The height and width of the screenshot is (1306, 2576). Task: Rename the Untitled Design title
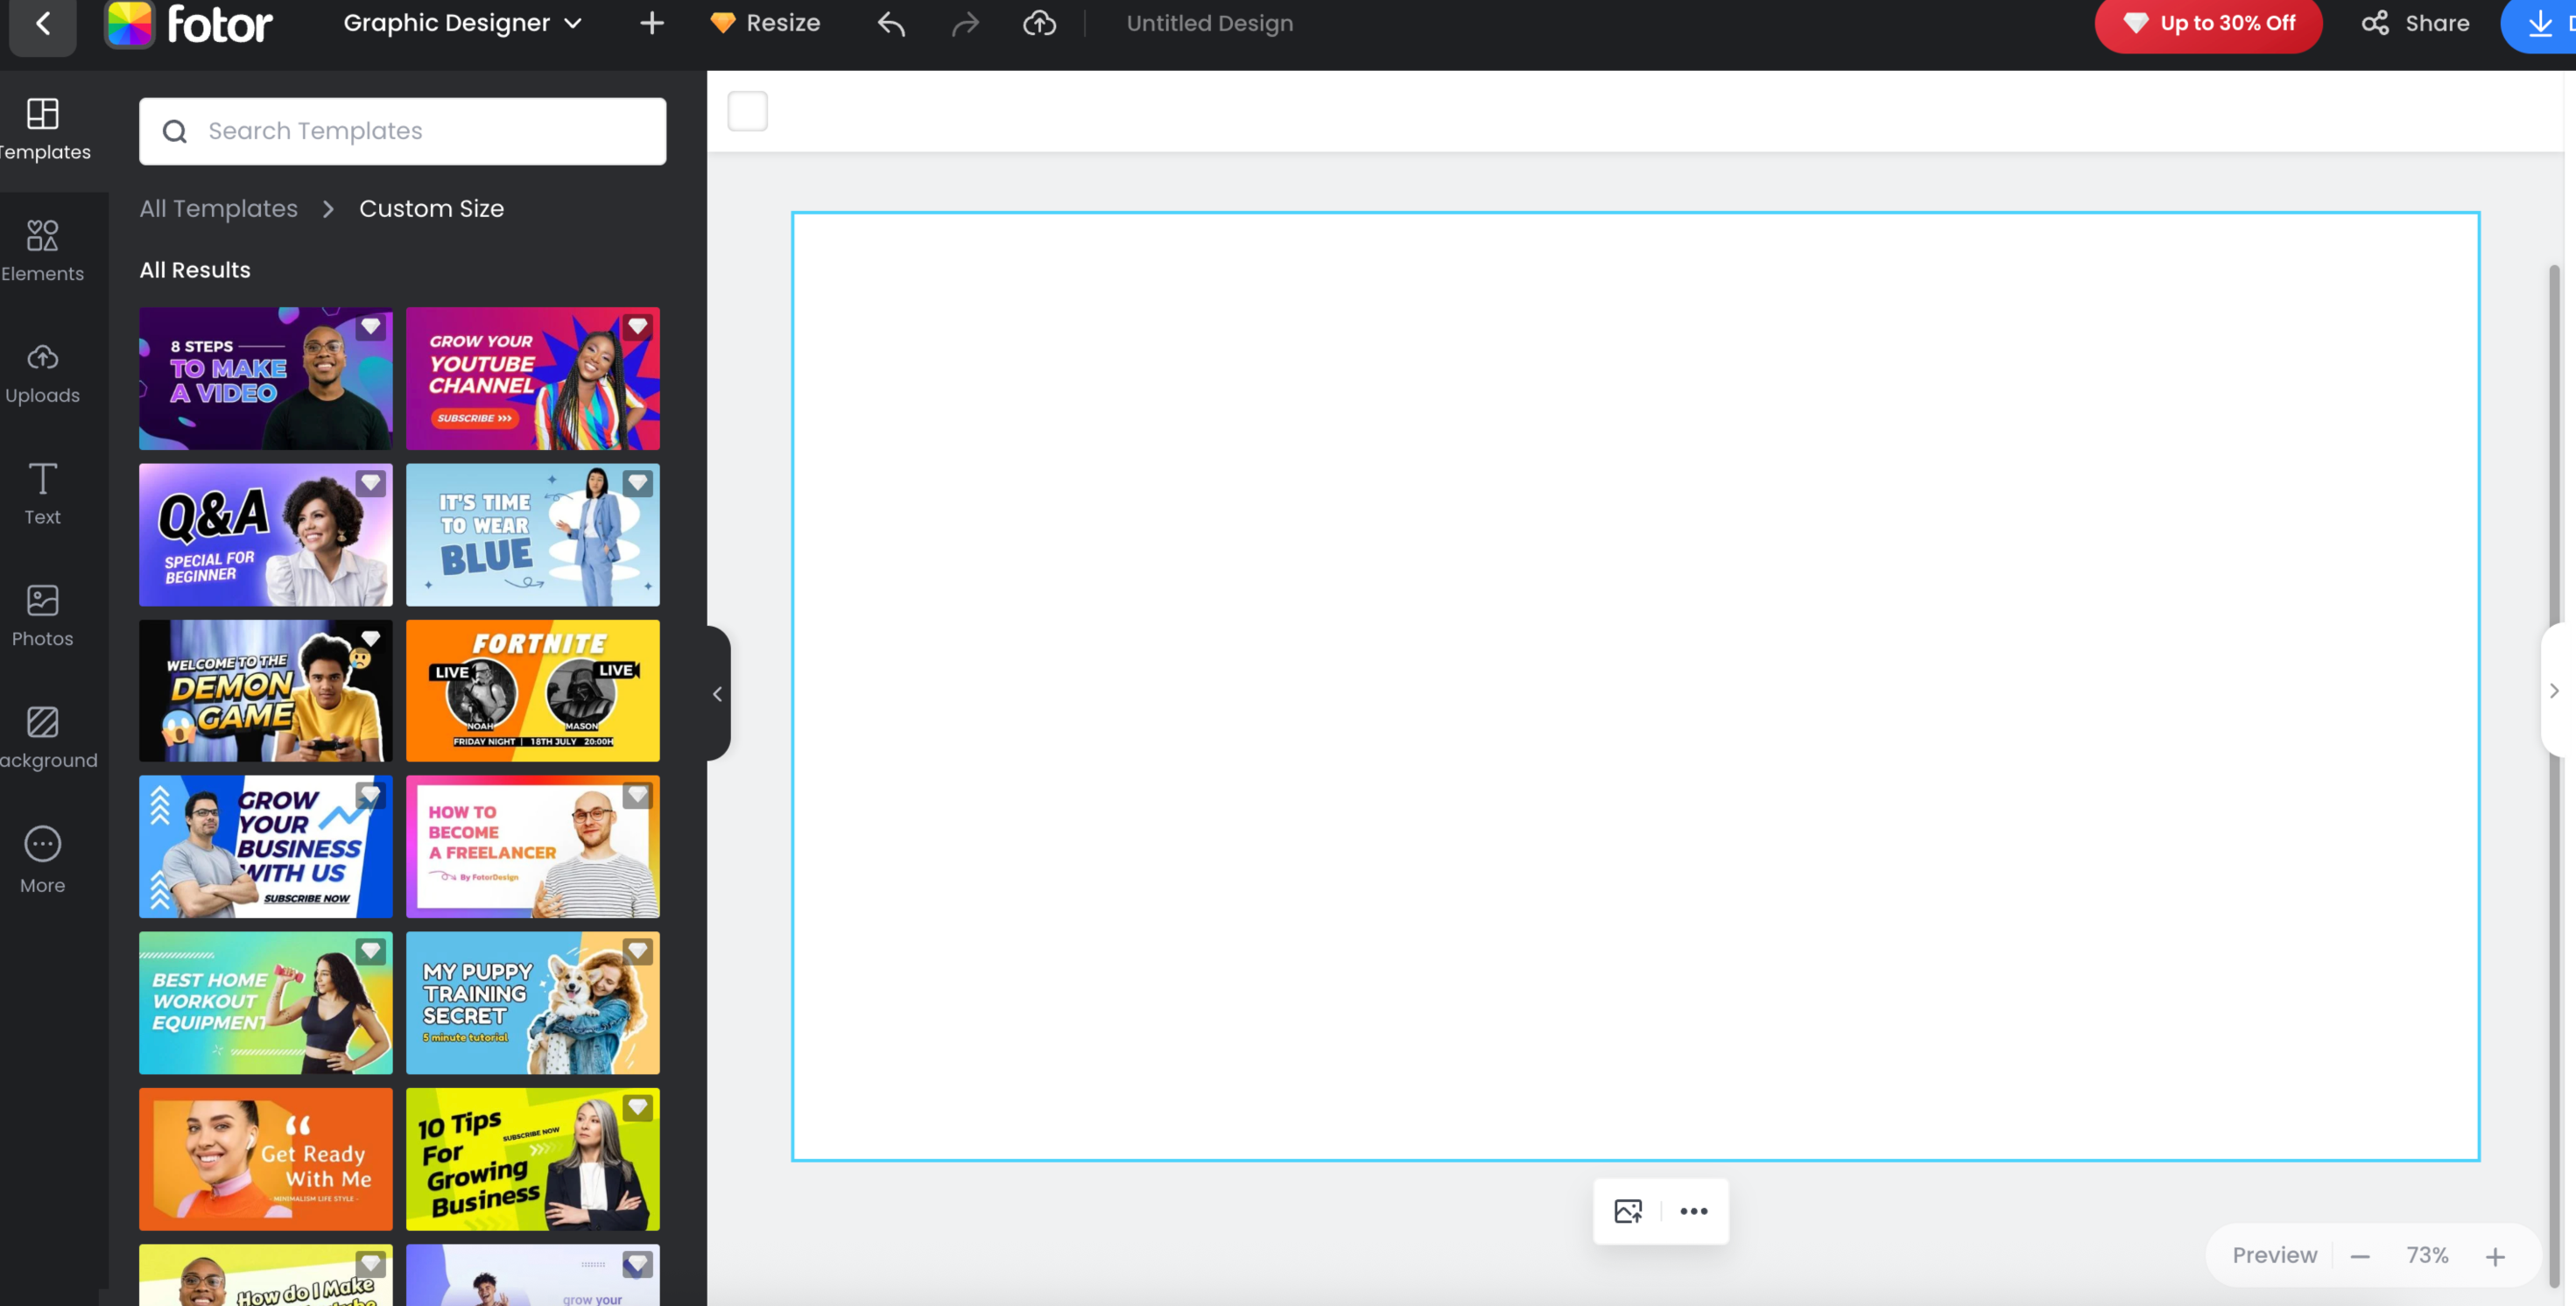click(x=1209, y=23)
